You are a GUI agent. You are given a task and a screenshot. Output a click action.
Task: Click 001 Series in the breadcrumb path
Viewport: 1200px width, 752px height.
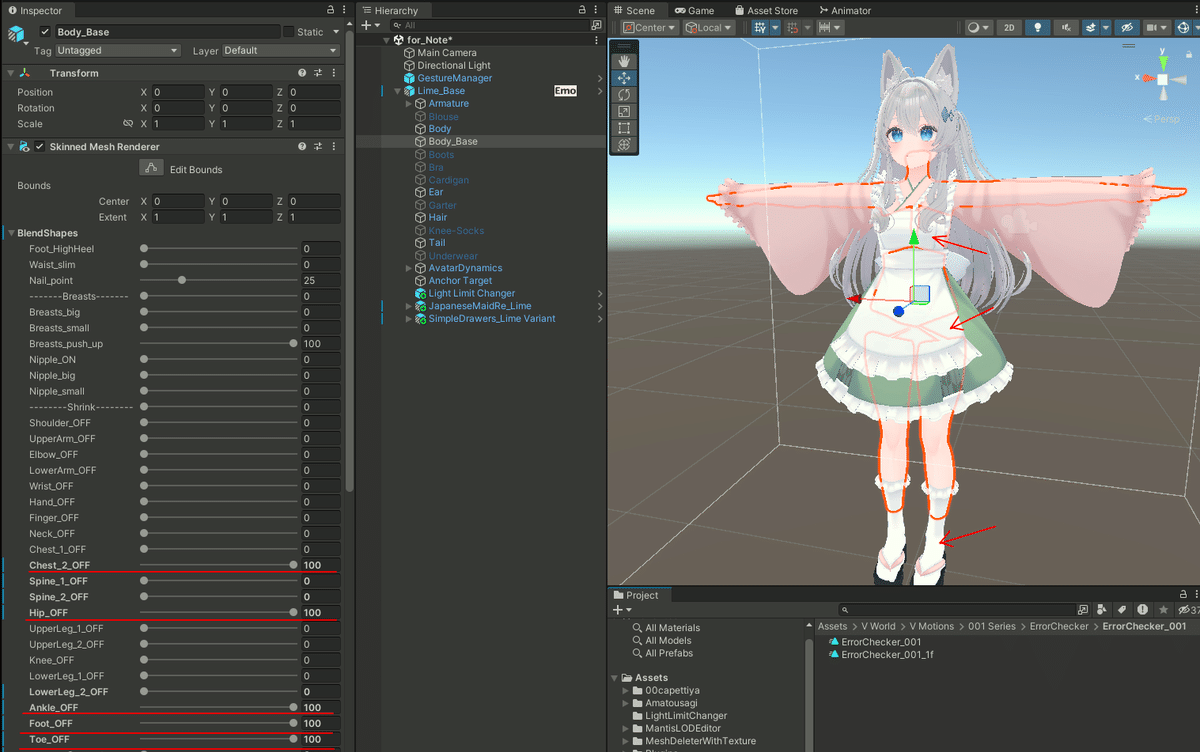coord(991,627)
